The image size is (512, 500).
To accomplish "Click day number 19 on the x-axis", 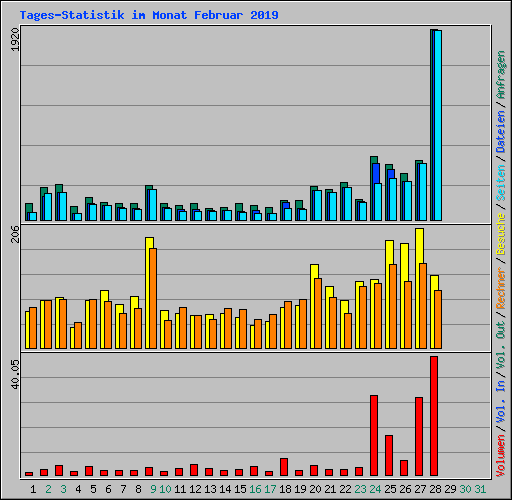I will tap(300, 489).
